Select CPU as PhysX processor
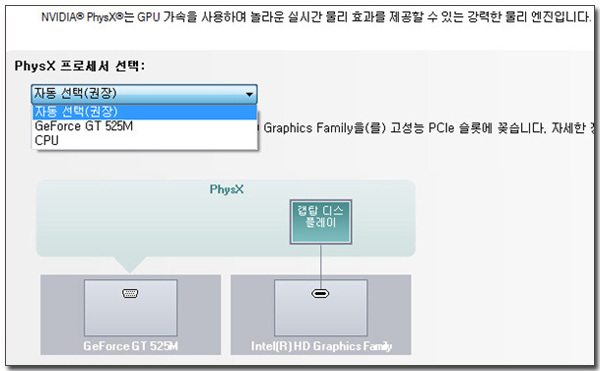This screenshot has width=600, height=371. (145, 140)
